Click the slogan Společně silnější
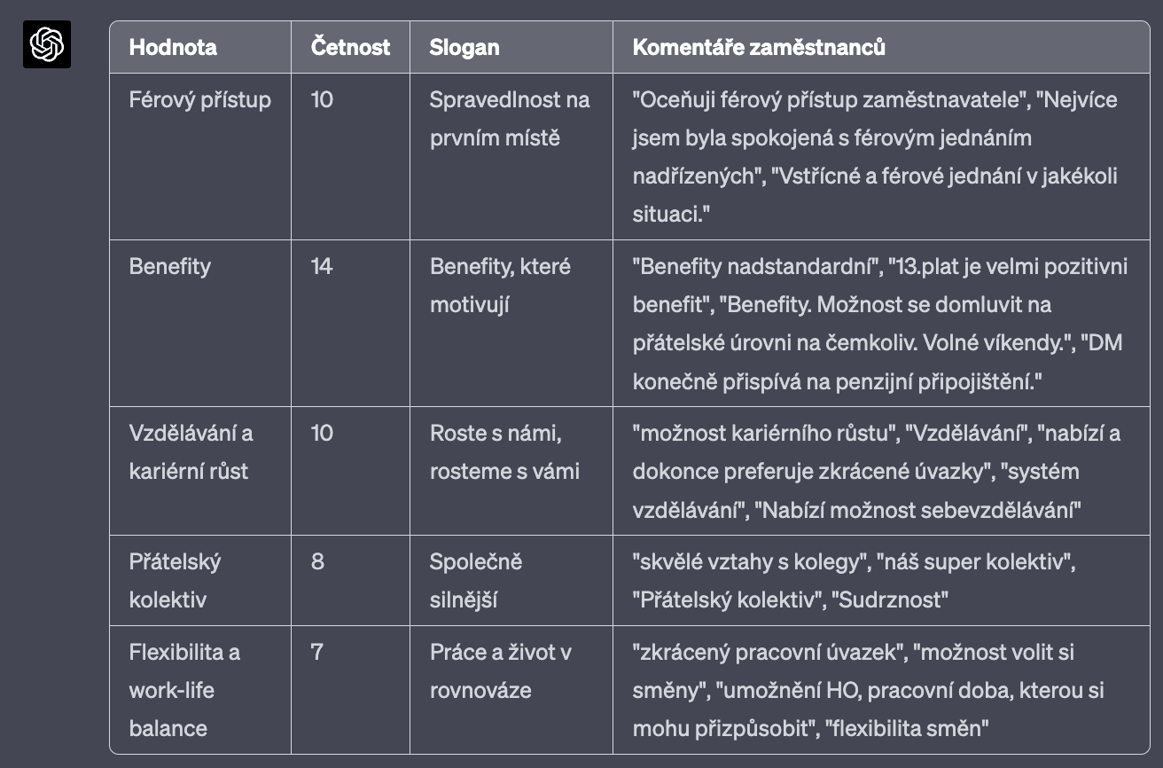The height and width of the screenshot is (768, 1163). pos(475,580)
